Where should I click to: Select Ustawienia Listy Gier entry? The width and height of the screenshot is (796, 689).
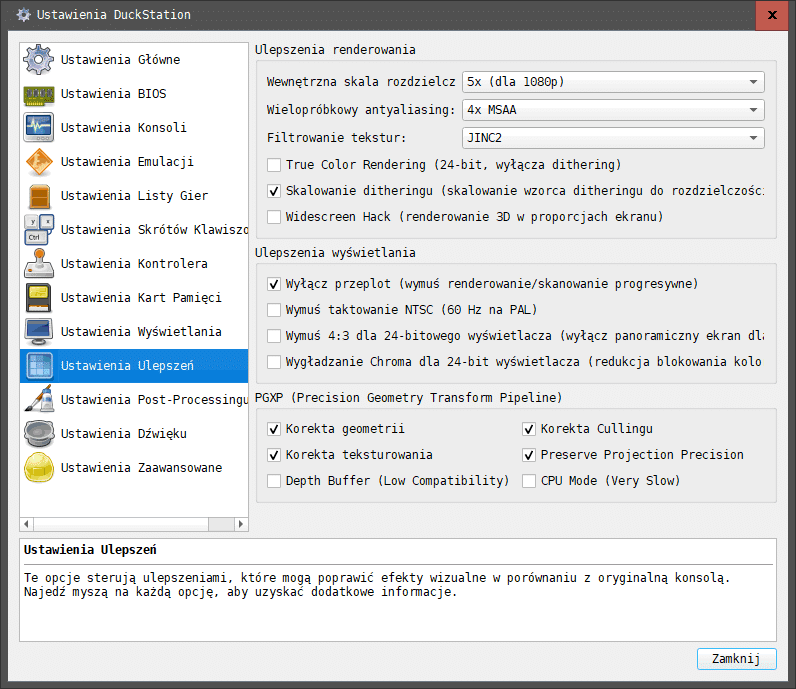point(134,195)
